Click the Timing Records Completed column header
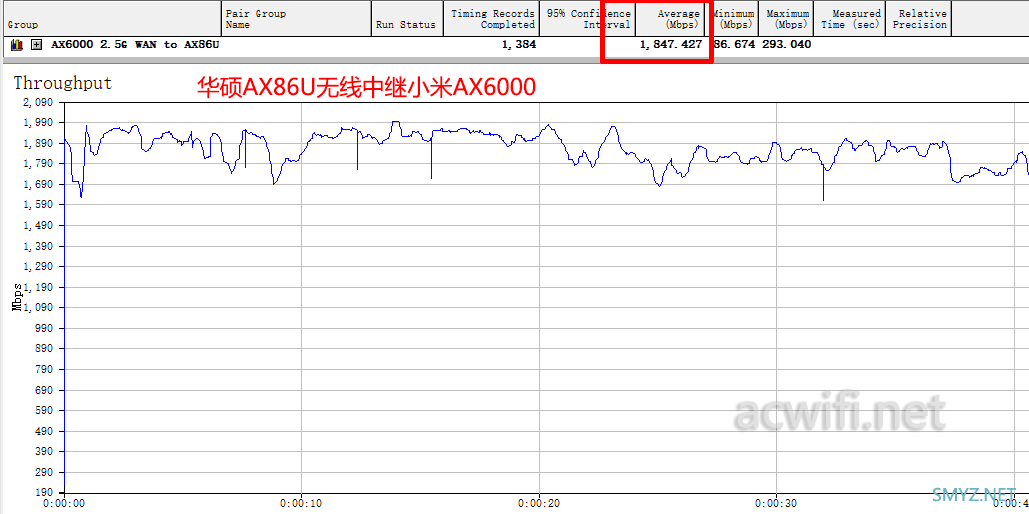The height and width of the screenshot is (514, 1029). pos(491,19)
